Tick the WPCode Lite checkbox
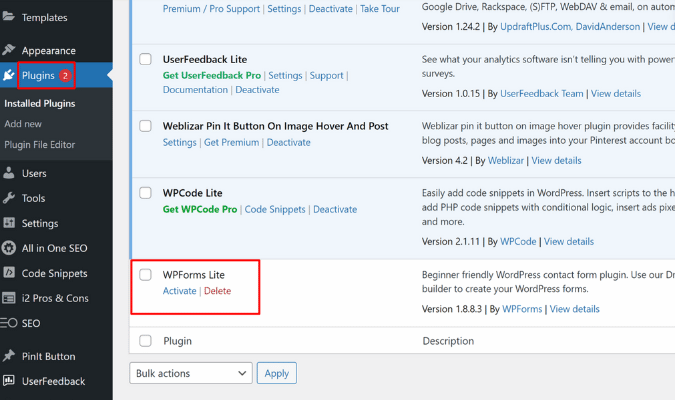Viewport: 675px width, 400px height. click(x=146, y=193)
